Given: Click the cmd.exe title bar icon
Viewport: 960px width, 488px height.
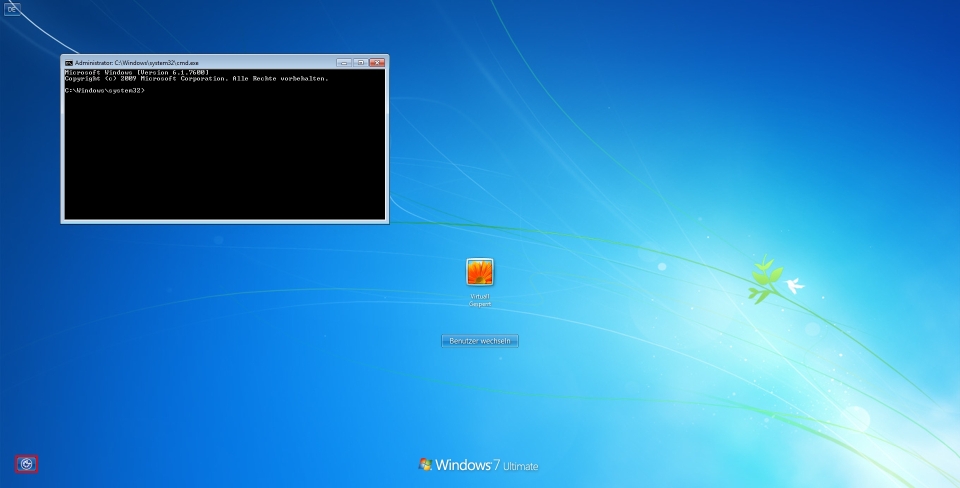Looking at the screenshot, I should click(69, 62).
